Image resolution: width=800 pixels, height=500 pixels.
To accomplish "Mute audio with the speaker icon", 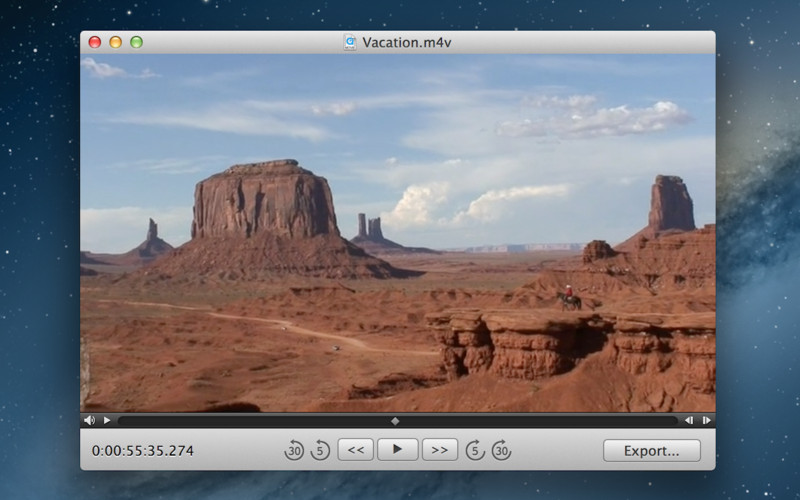I will click(x=89, y=420).
